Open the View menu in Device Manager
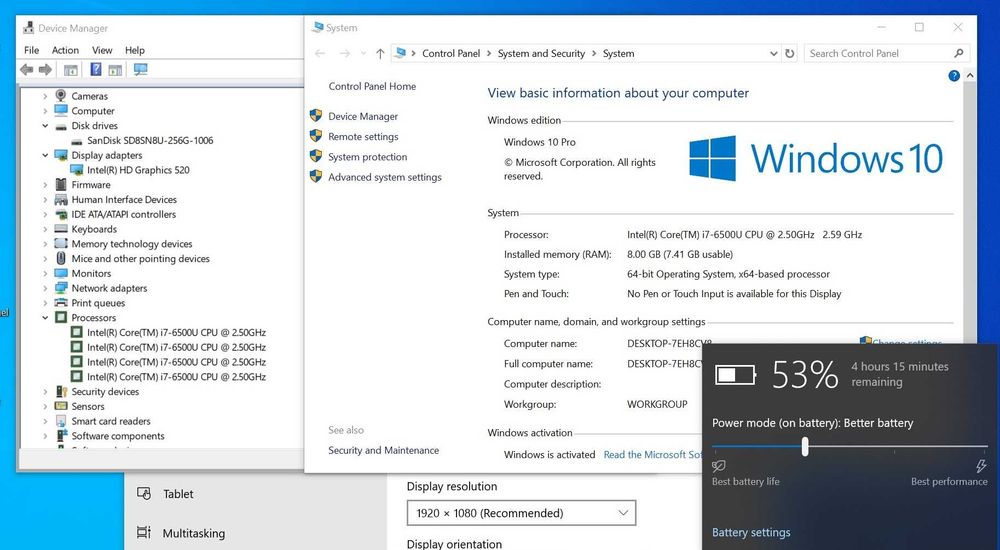This screenshot has width=1000, height=550. tap(102, 50)
